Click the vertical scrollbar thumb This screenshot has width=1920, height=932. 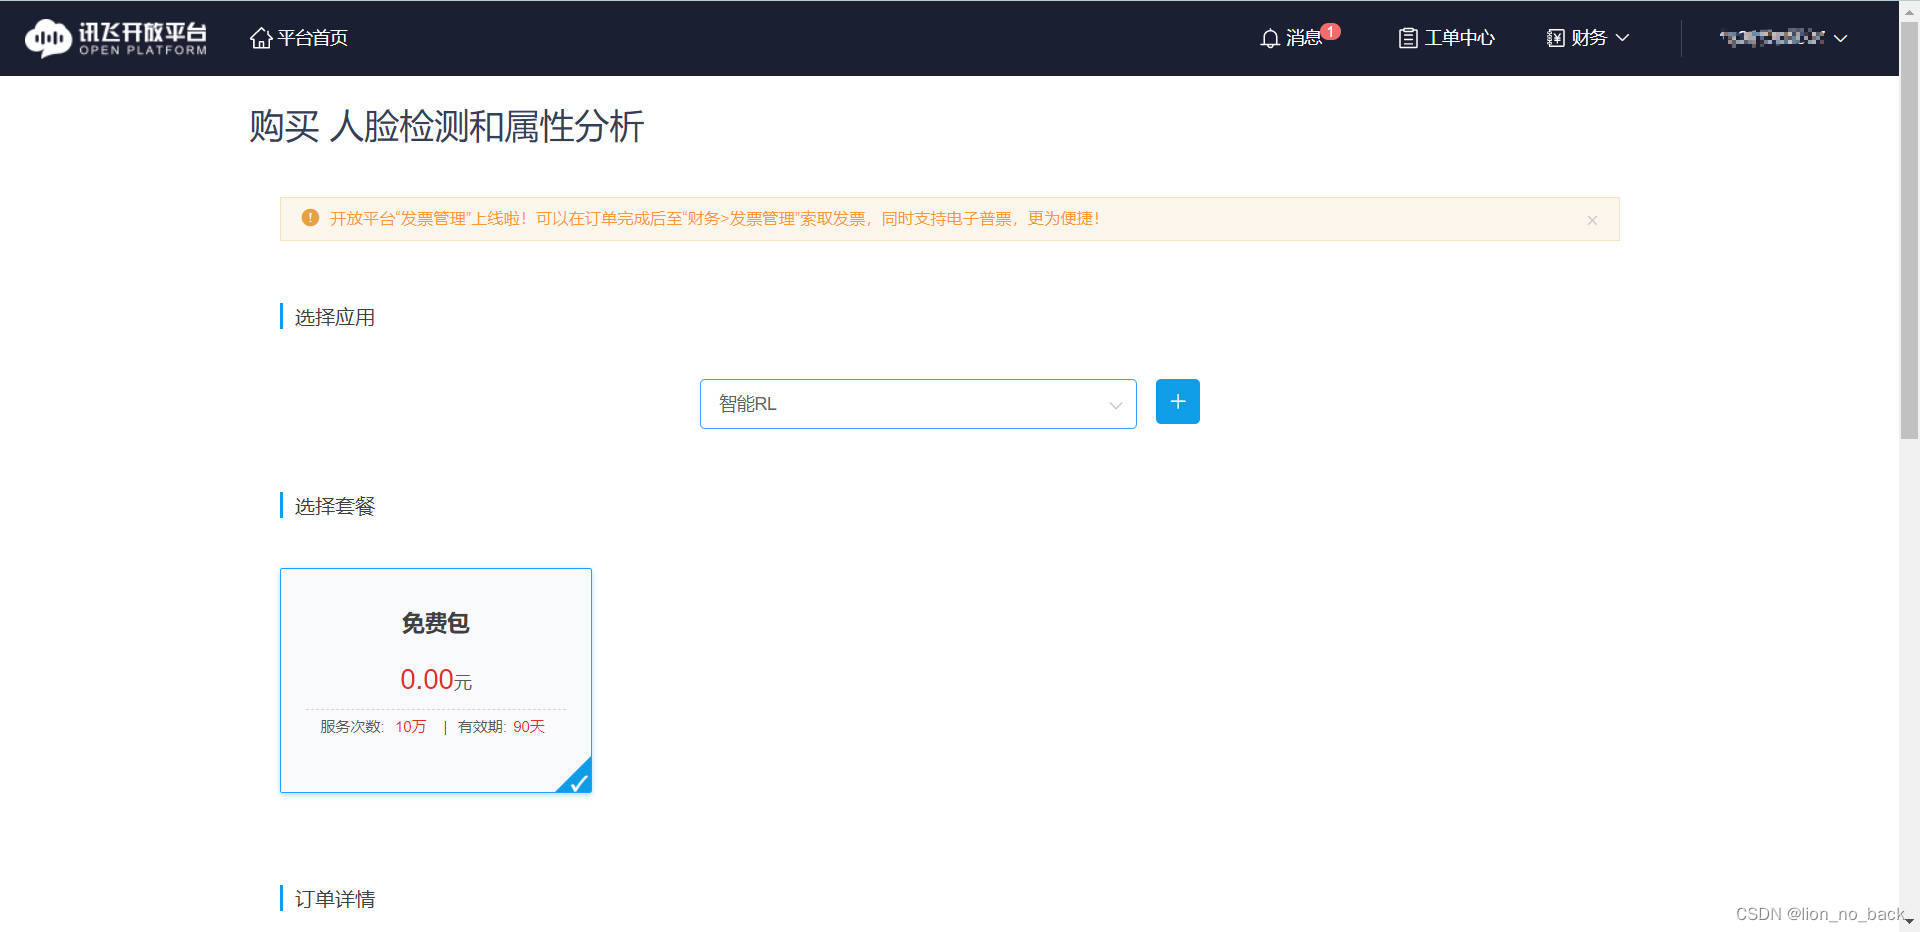pyautogui.click(x=1909, y=230)
